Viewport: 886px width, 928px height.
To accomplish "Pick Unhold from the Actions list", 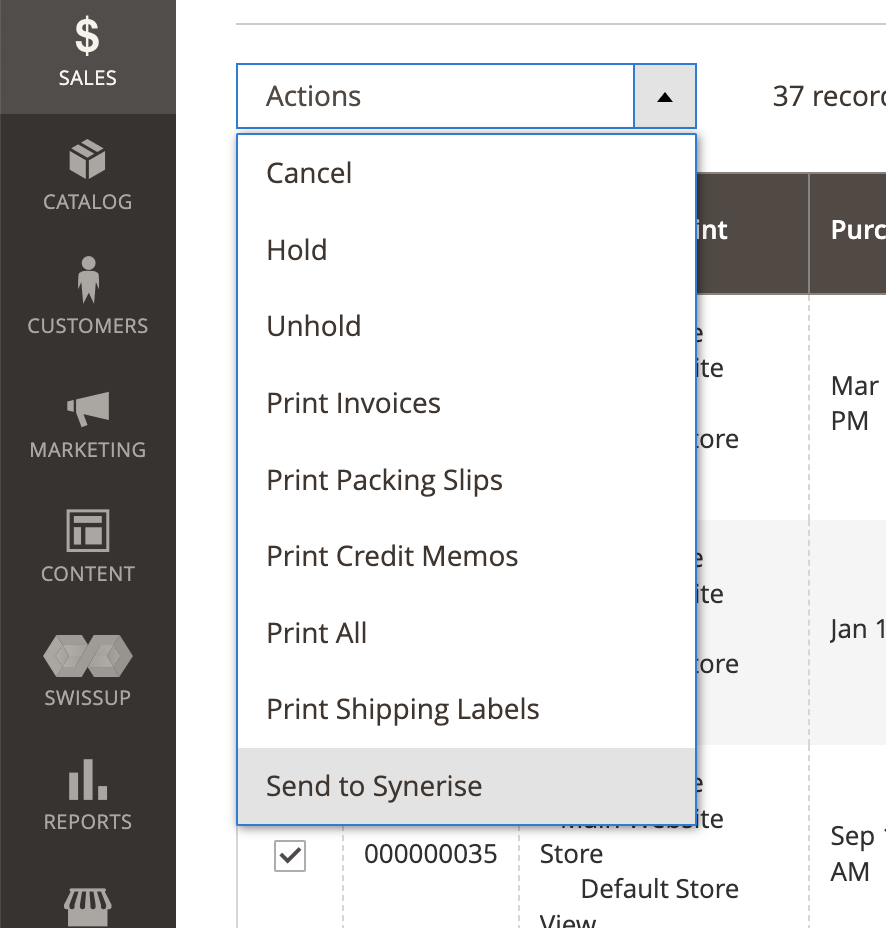I will (313, 326).
